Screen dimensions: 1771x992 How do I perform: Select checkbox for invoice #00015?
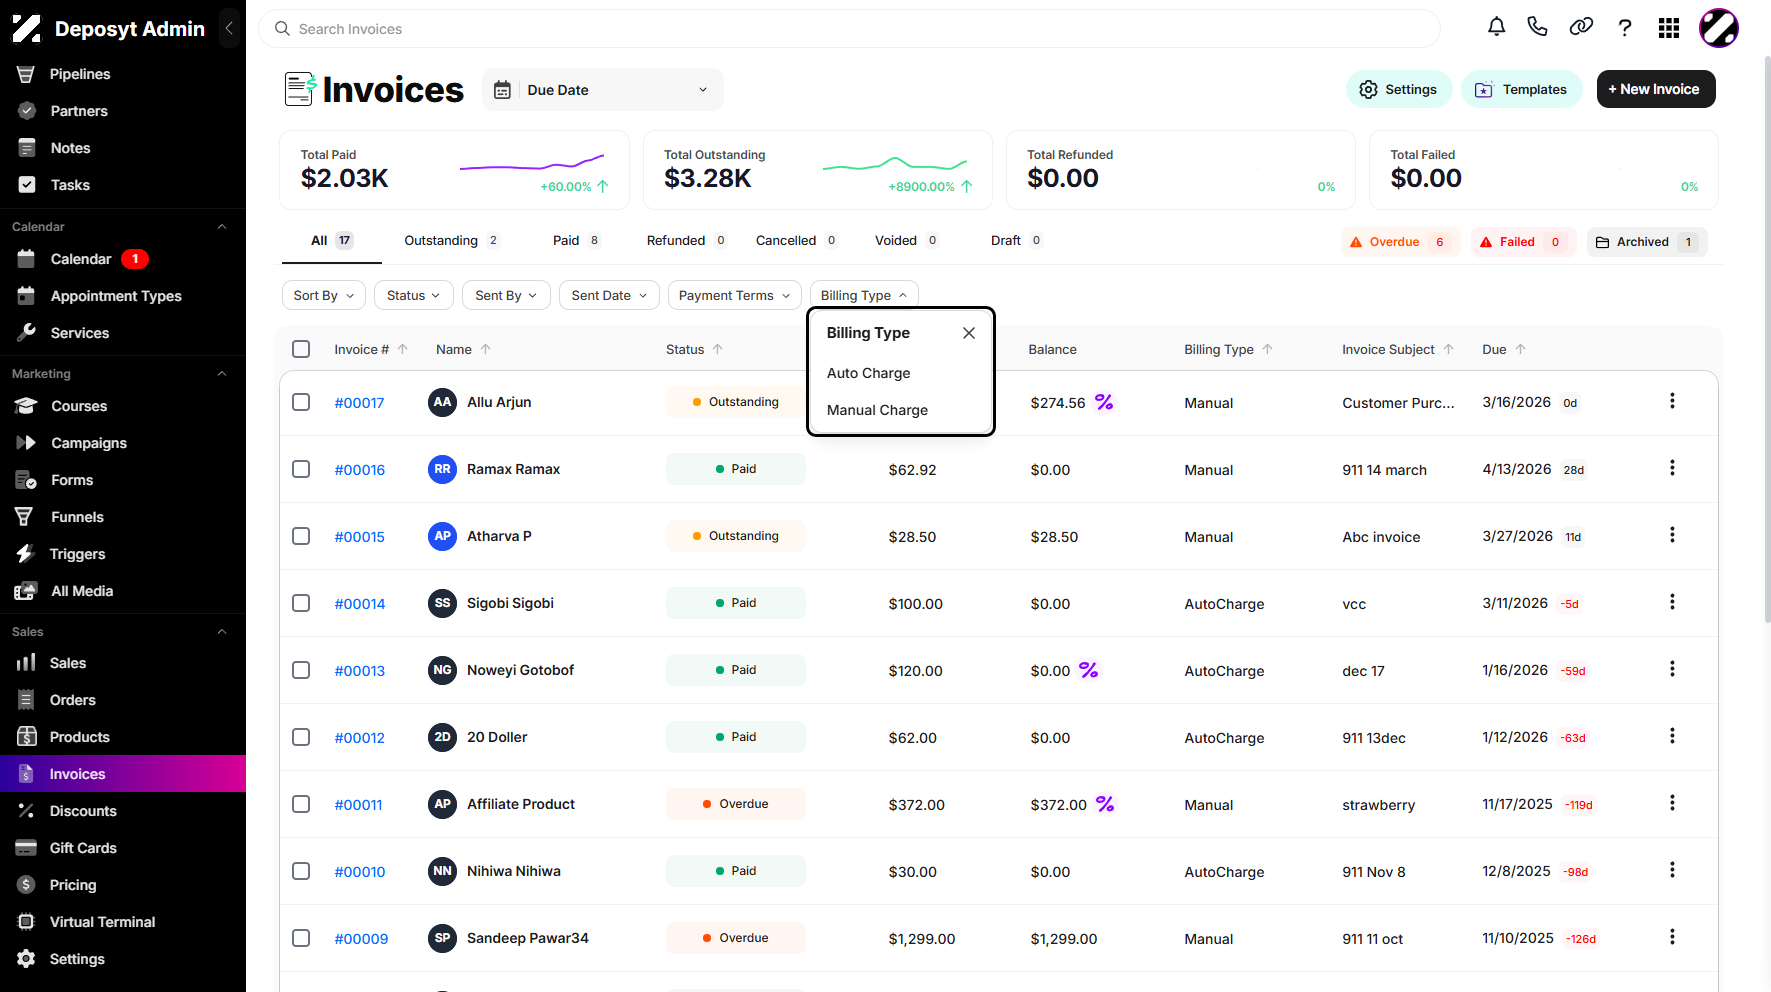(x=301, y=536)
